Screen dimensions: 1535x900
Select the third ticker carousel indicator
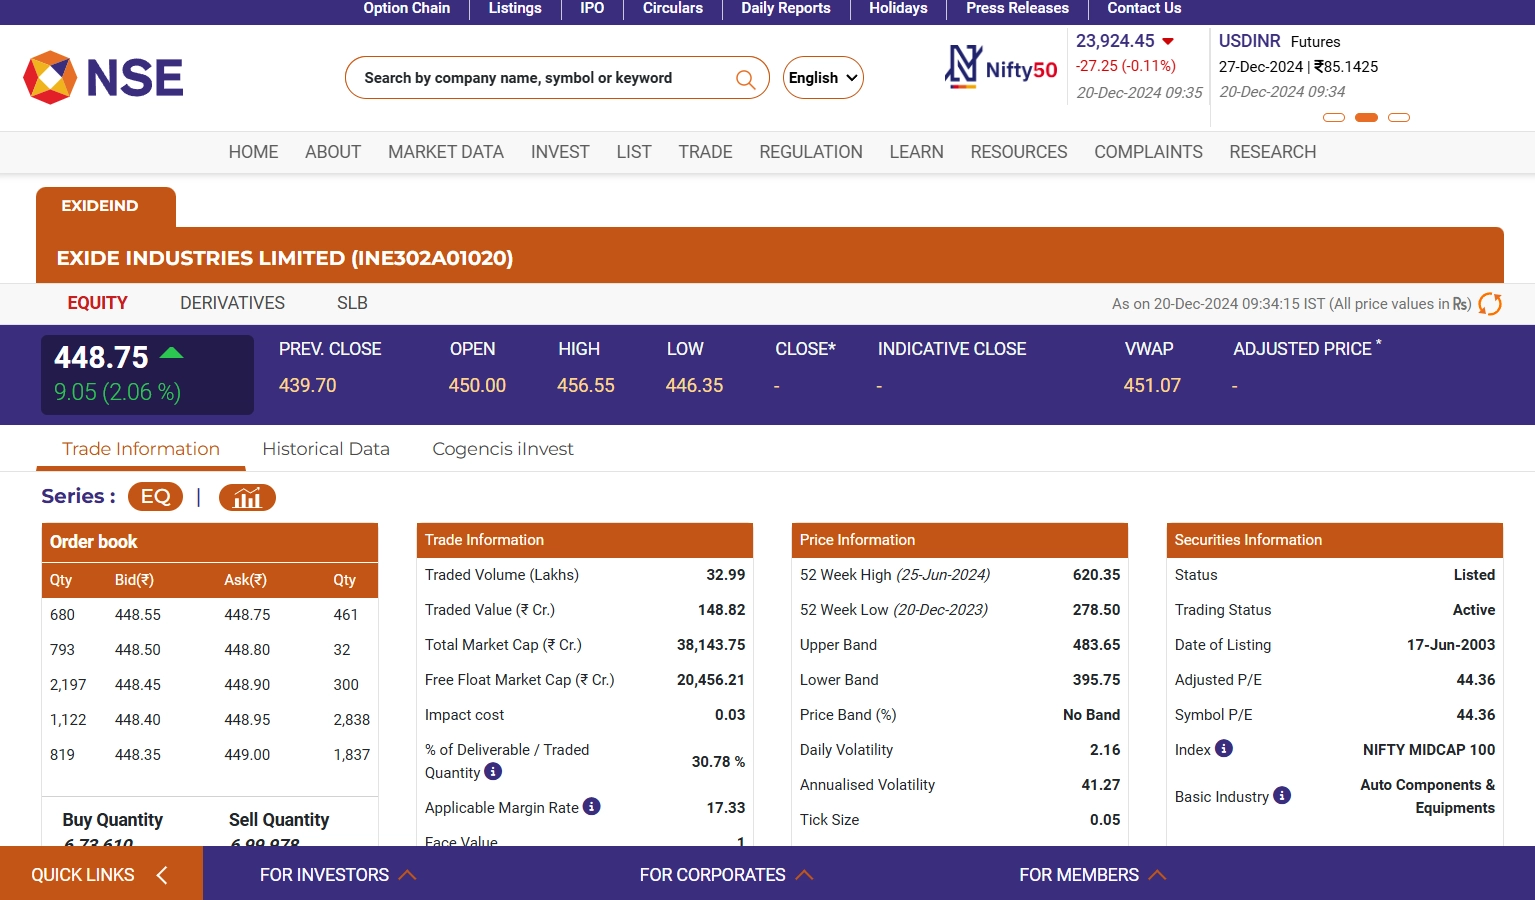(1399, 118)
